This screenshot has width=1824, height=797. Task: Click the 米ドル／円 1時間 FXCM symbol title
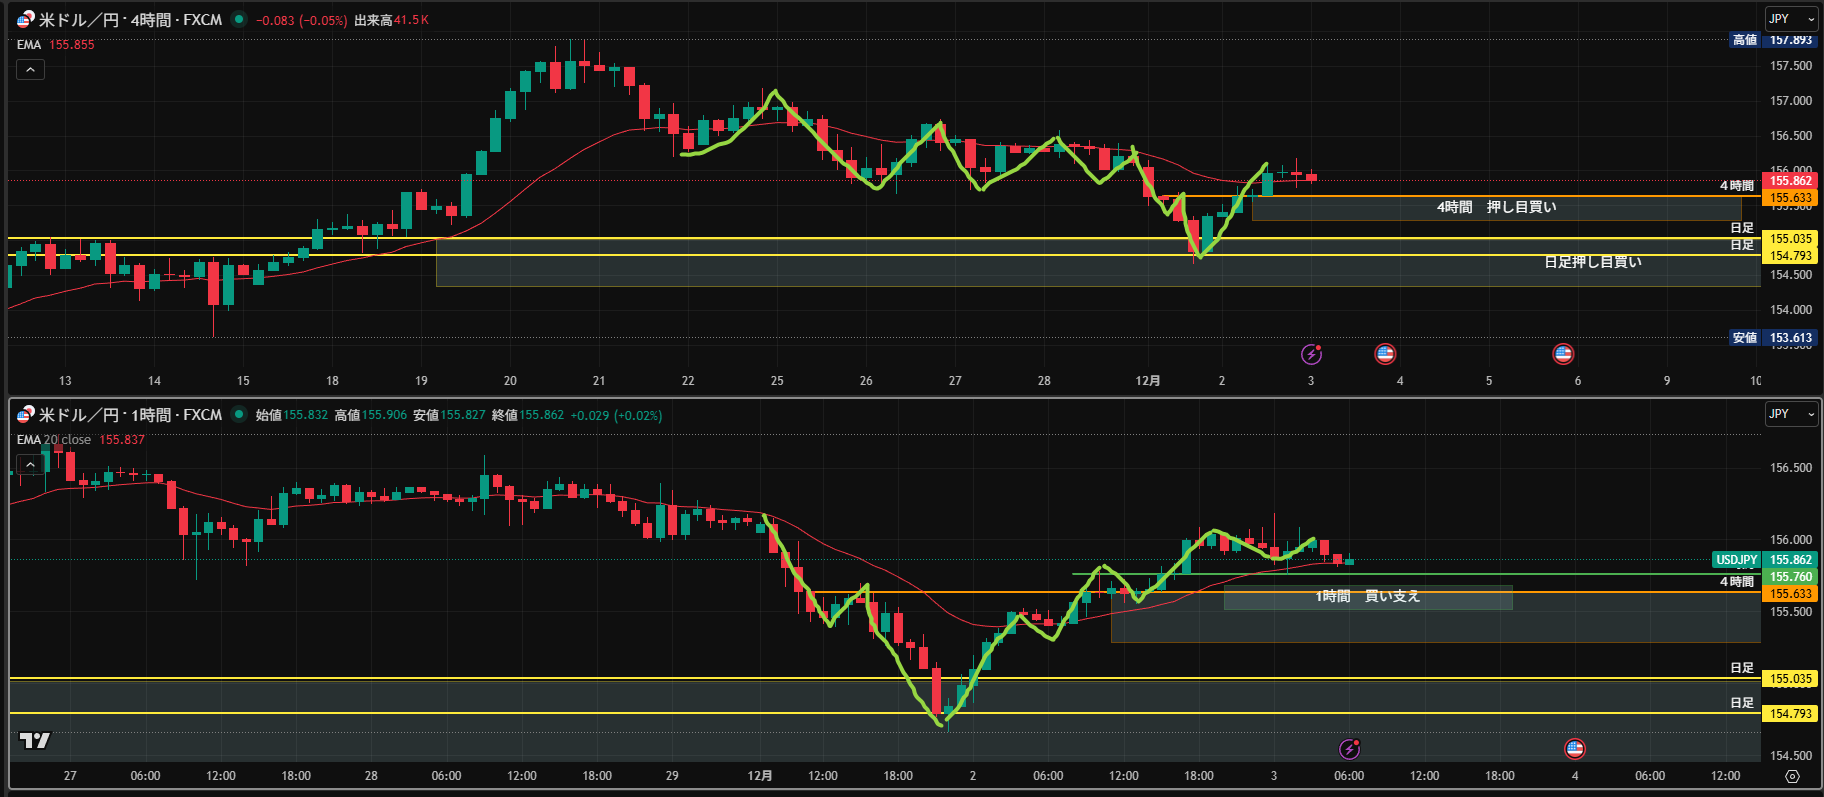coord(130,415)
